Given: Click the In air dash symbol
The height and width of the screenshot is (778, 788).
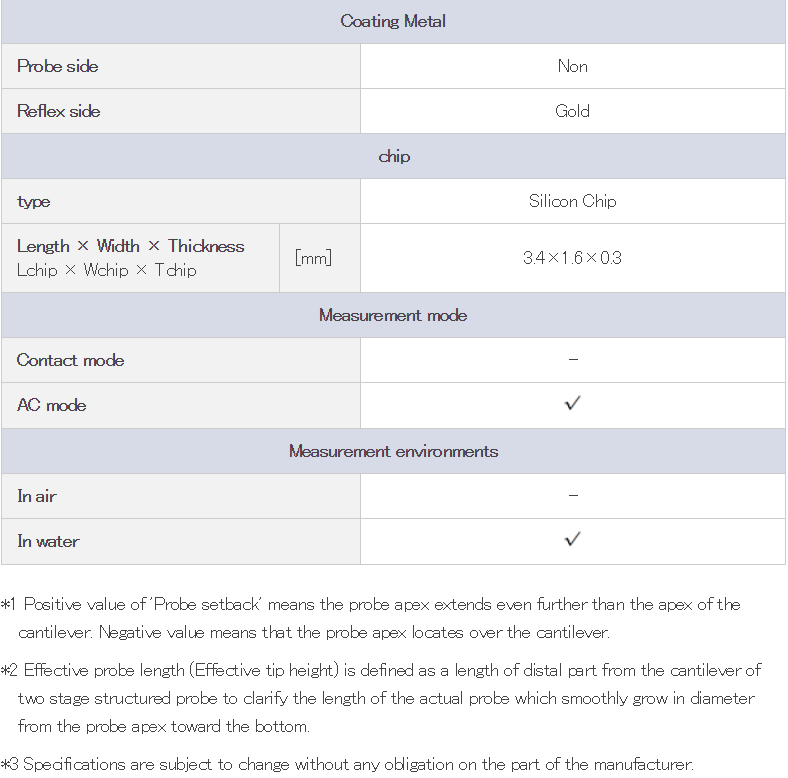Looking at the screenshot, I should coord(573,496).
